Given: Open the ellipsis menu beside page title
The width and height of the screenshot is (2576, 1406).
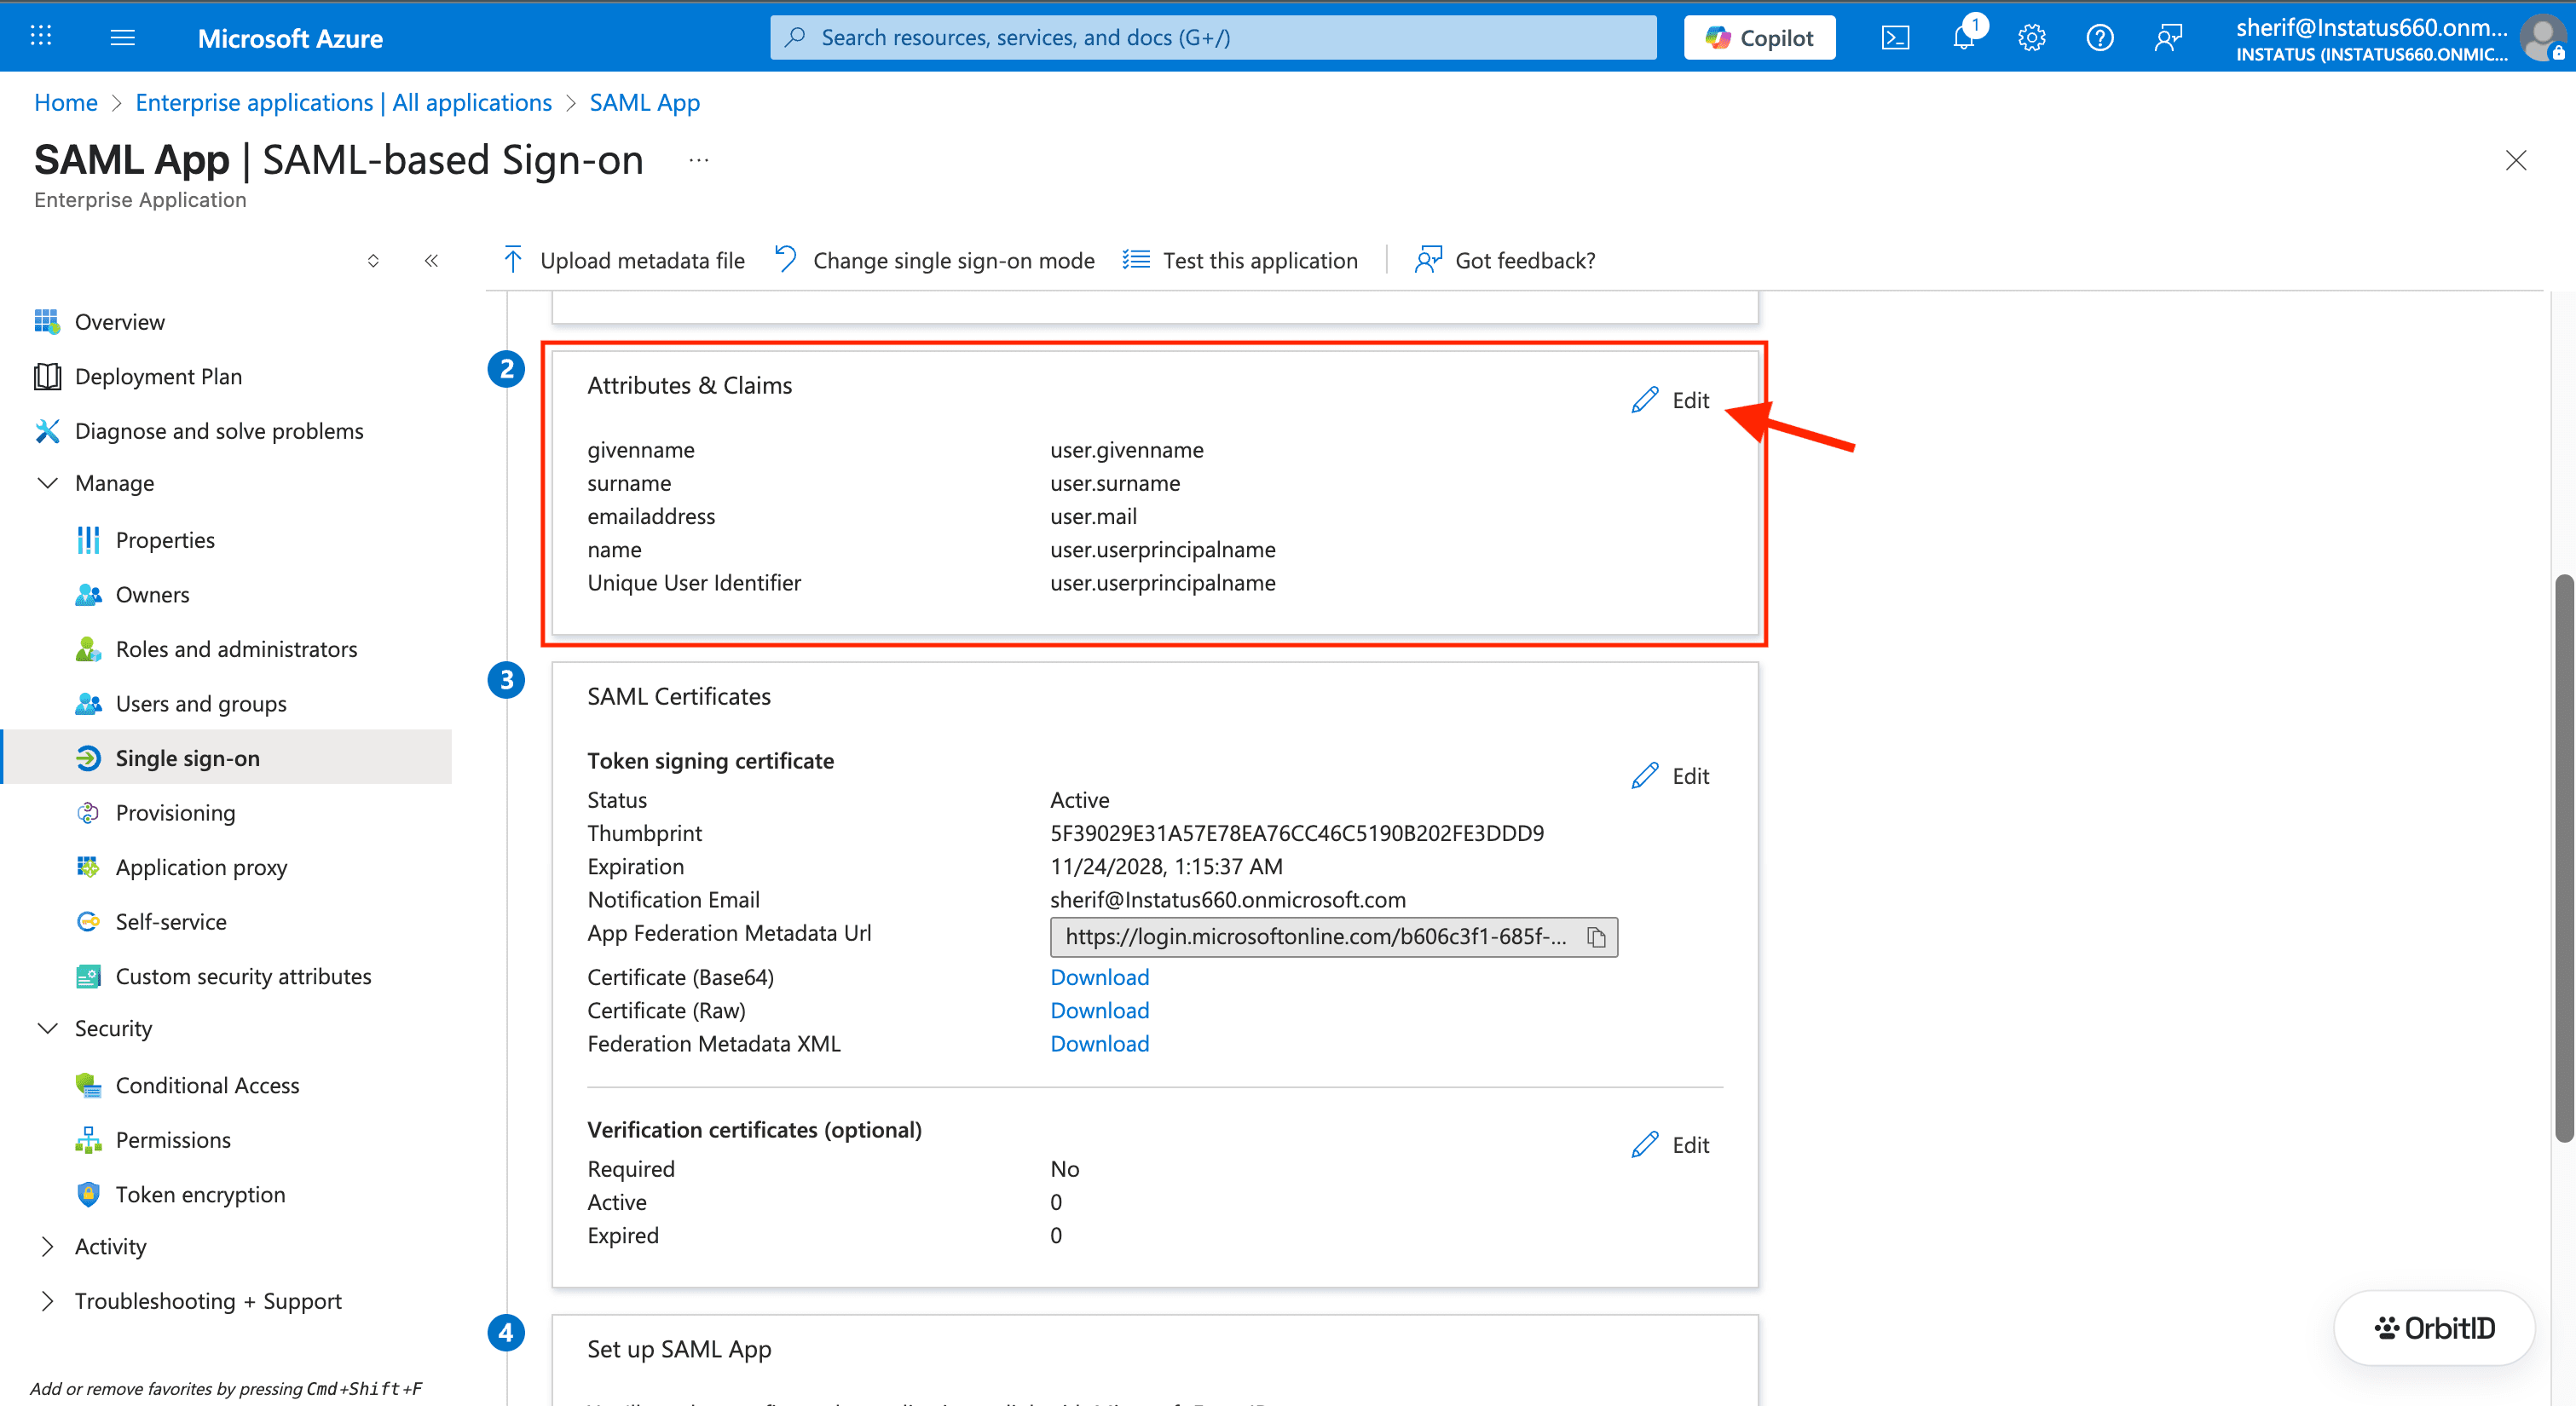Looking at the screenshot, I should 699,160.
